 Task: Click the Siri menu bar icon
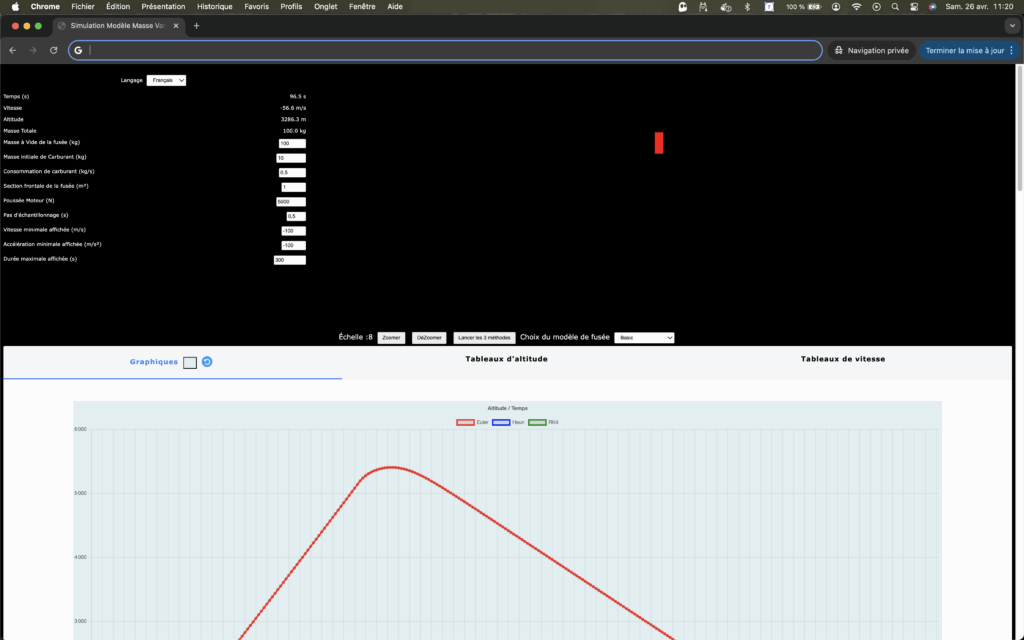[933, 7]
